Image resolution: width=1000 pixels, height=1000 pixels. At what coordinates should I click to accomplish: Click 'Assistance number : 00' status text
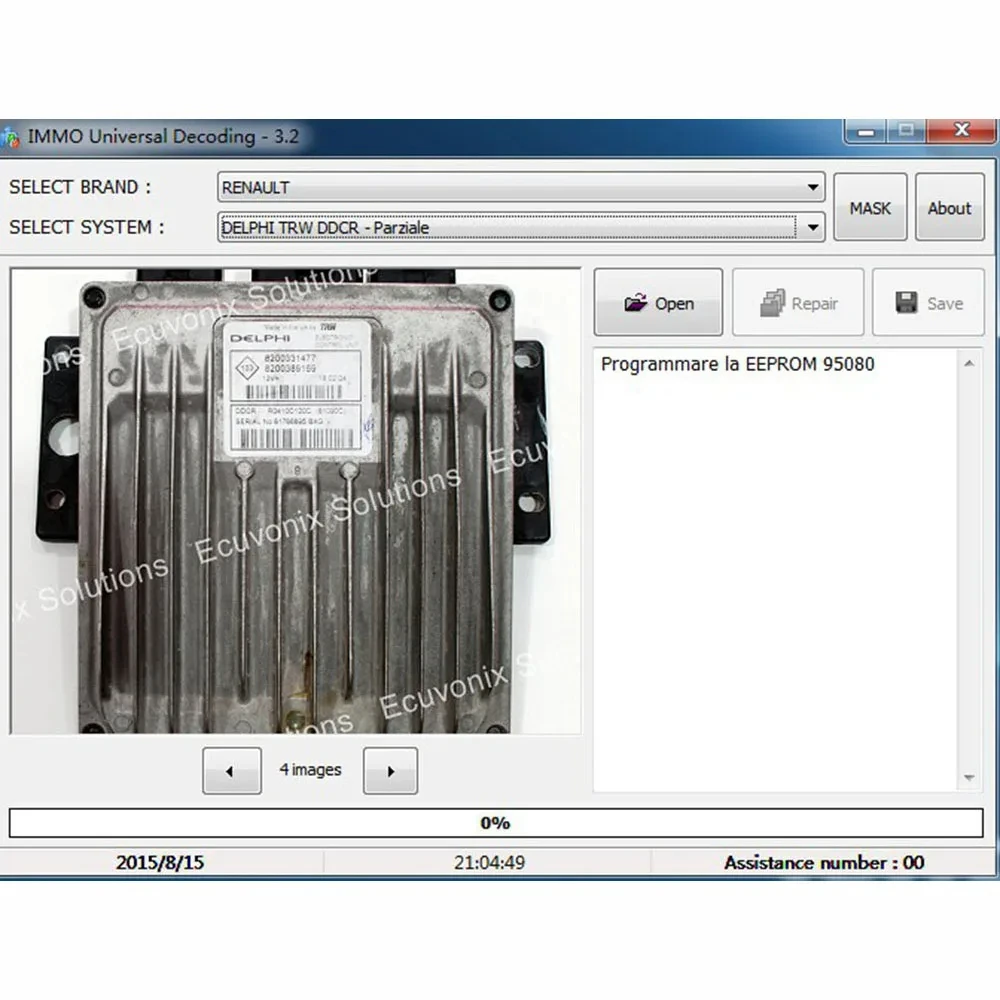(824, 862)
